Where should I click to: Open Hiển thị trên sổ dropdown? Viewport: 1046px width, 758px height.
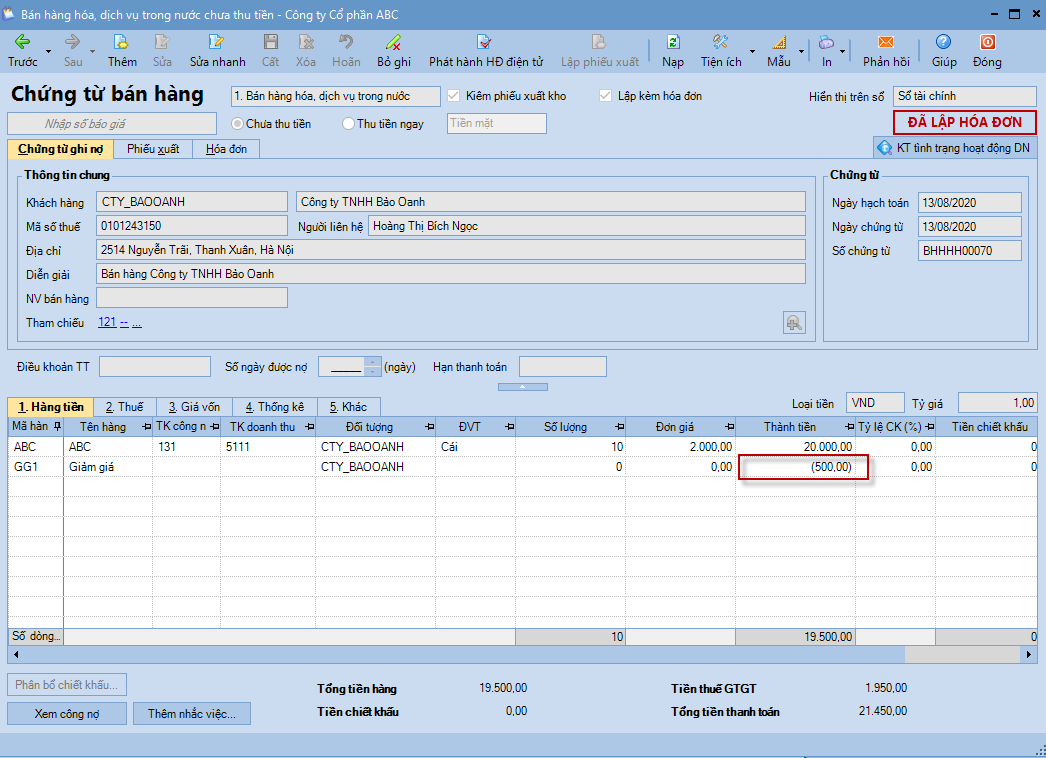tap(965, 96)
